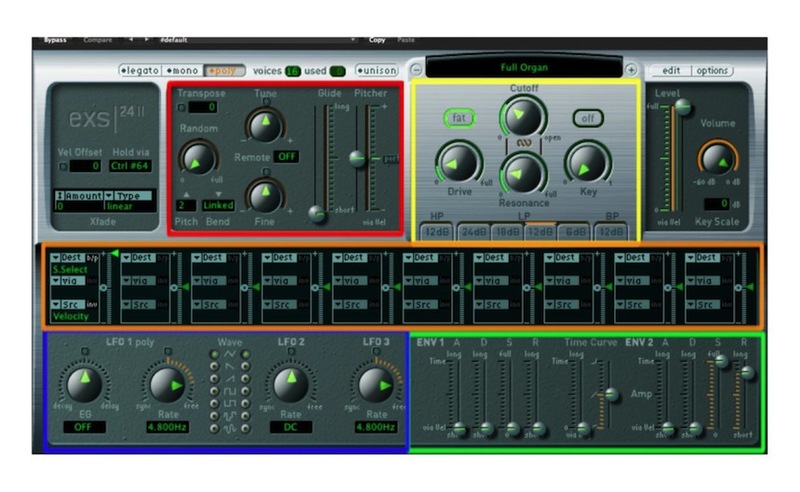Screen dimensions: 800x492
Task: Turn on the filter off switch
Action: coord(587,118)
